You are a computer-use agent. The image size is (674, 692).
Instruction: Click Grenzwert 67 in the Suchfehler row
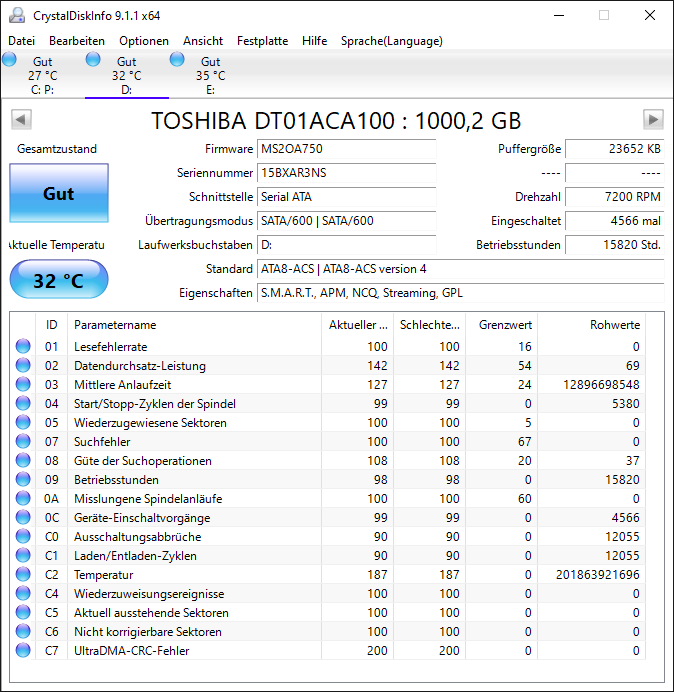click(524, 441)
